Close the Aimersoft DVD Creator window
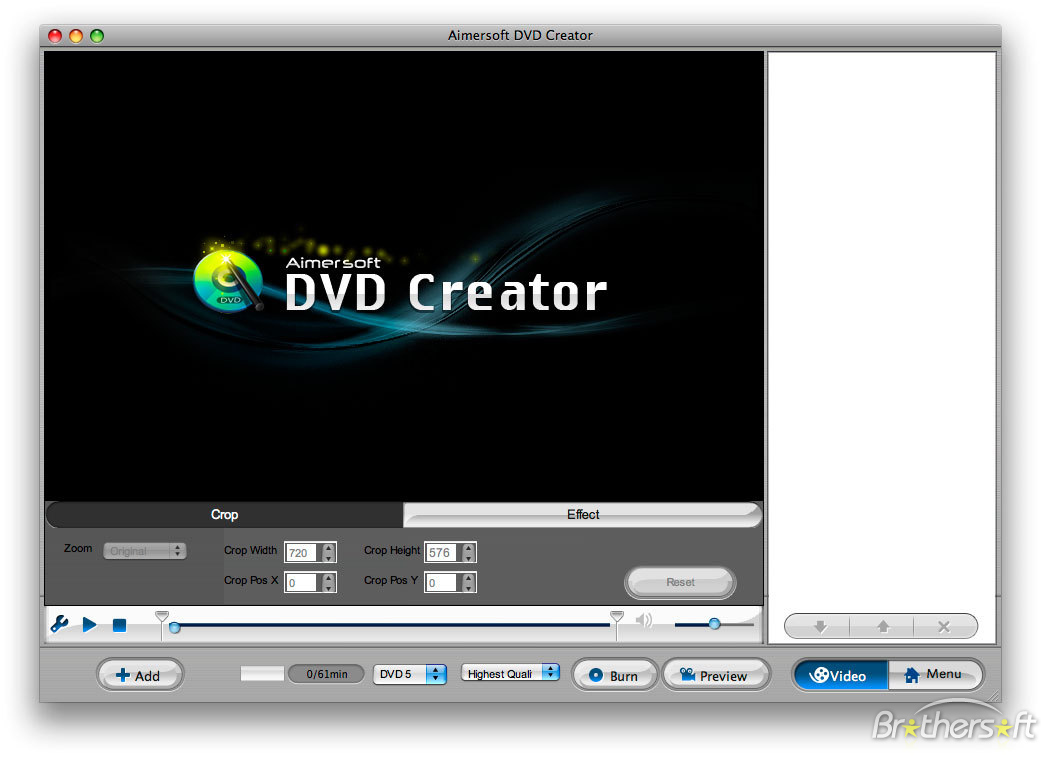Image resolution: width=1041 pixels, height=757 pixels. (x=55, y=36)
